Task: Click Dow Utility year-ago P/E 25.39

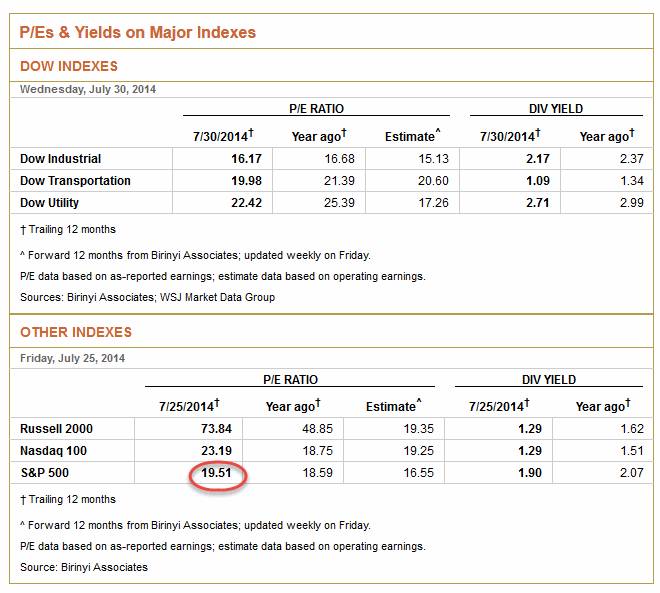Action: 339,202
